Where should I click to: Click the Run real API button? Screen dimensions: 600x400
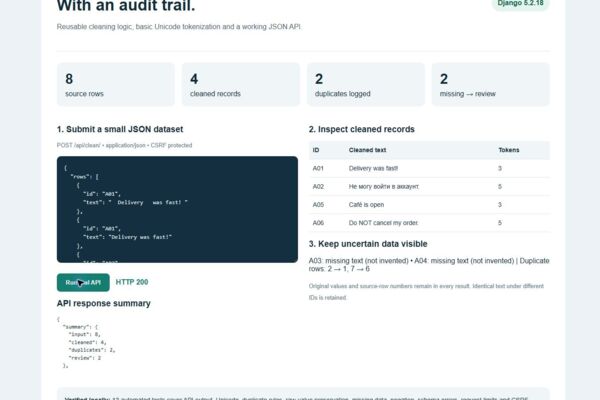click(83, 282)
